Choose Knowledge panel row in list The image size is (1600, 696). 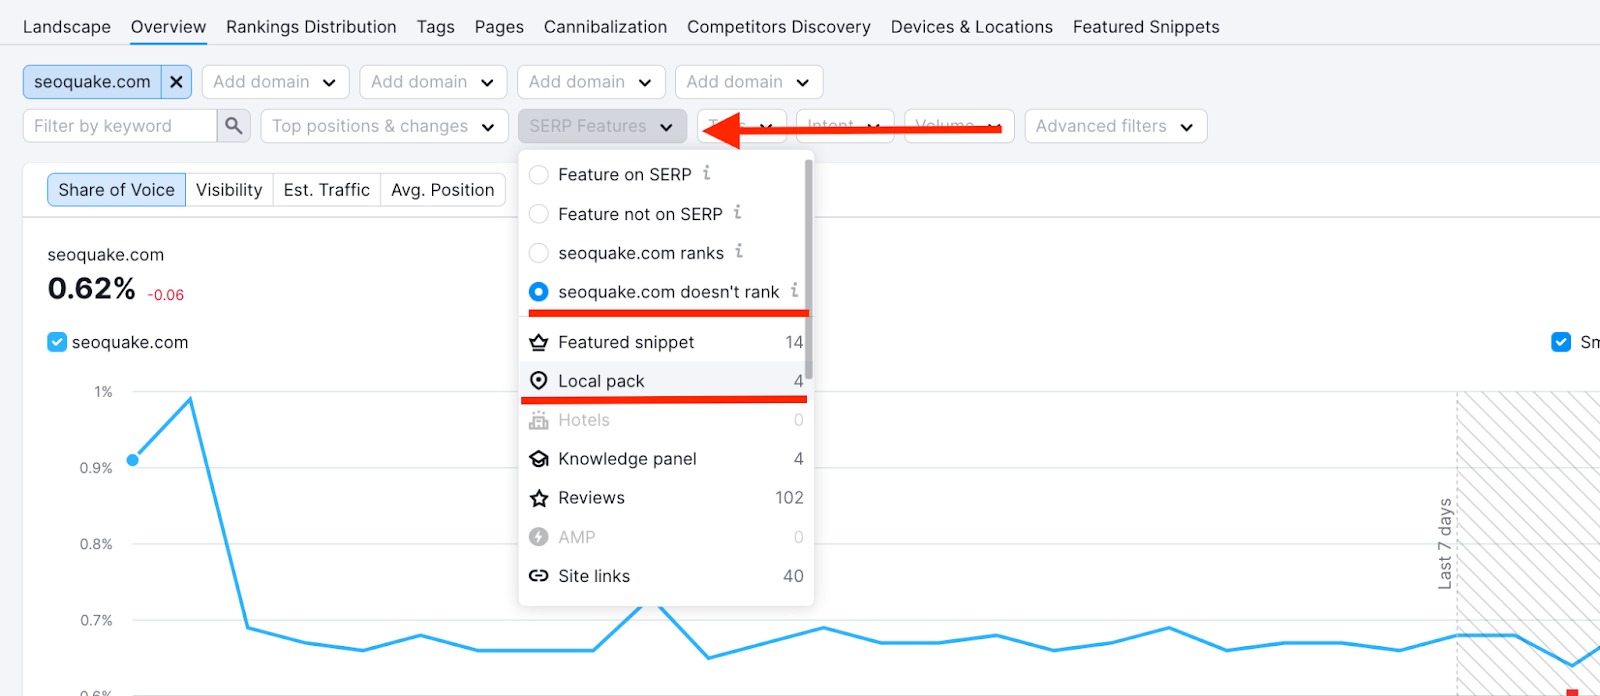[x=666, y=459]
